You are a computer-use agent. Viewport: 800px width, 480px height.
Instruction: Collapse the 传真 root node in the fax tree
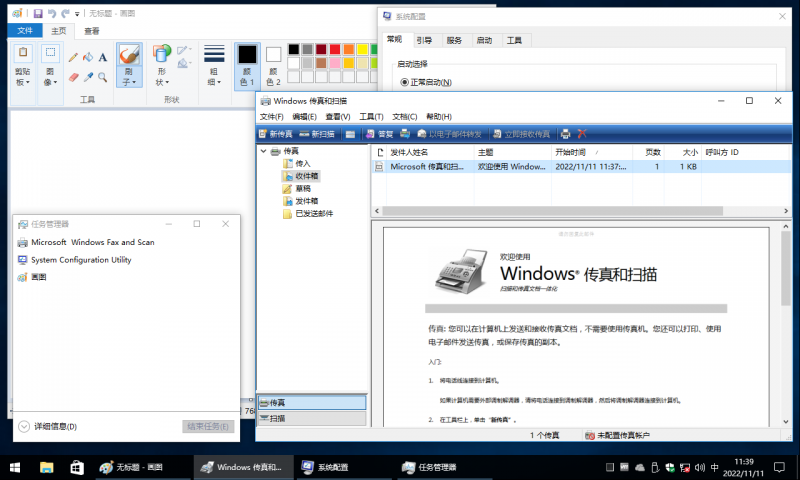(x=263, y=151)
